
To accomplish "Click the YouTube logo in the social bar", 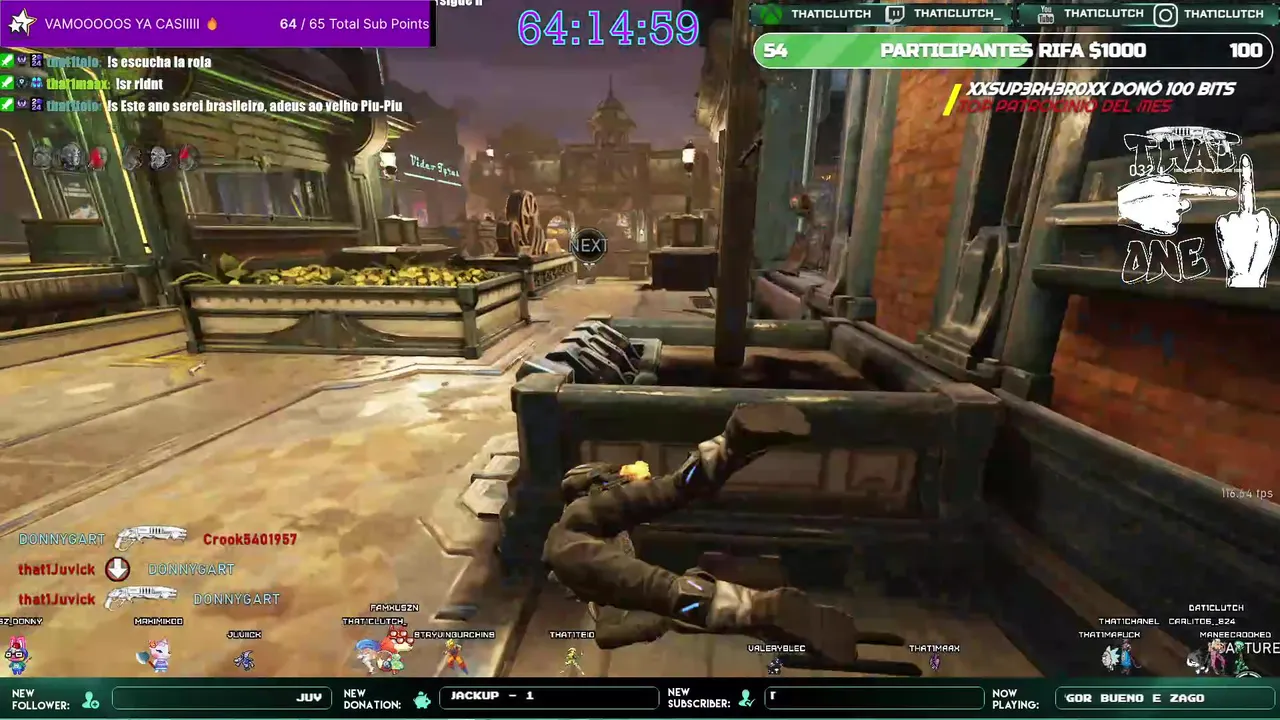I will coord(1046,14).
